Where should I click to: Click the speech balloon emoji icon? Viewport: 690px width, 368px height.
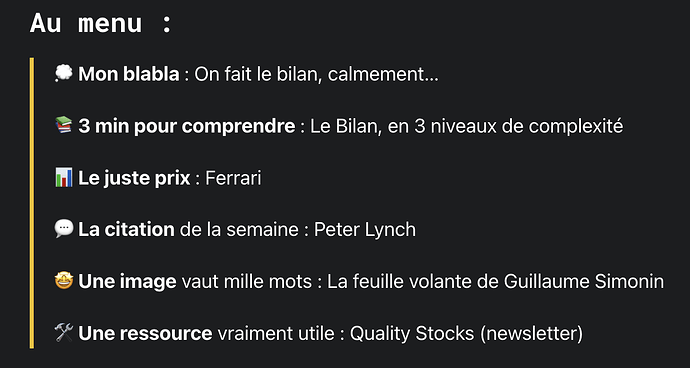click(x=64, y=229)
